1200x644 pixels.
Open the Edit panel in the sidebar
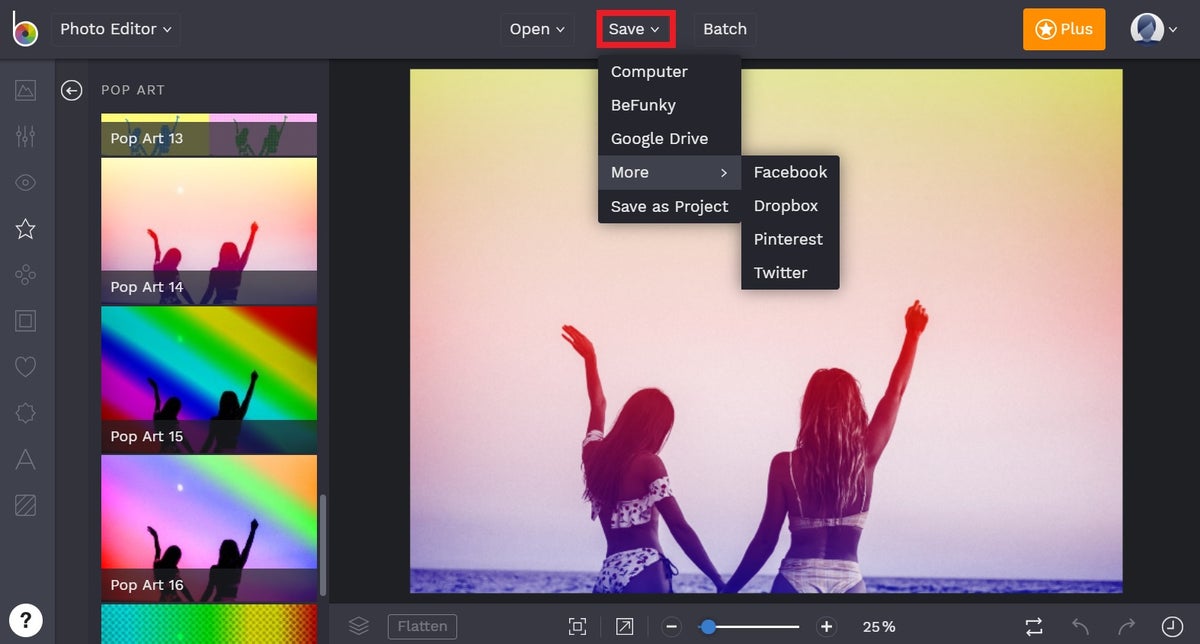25,138
